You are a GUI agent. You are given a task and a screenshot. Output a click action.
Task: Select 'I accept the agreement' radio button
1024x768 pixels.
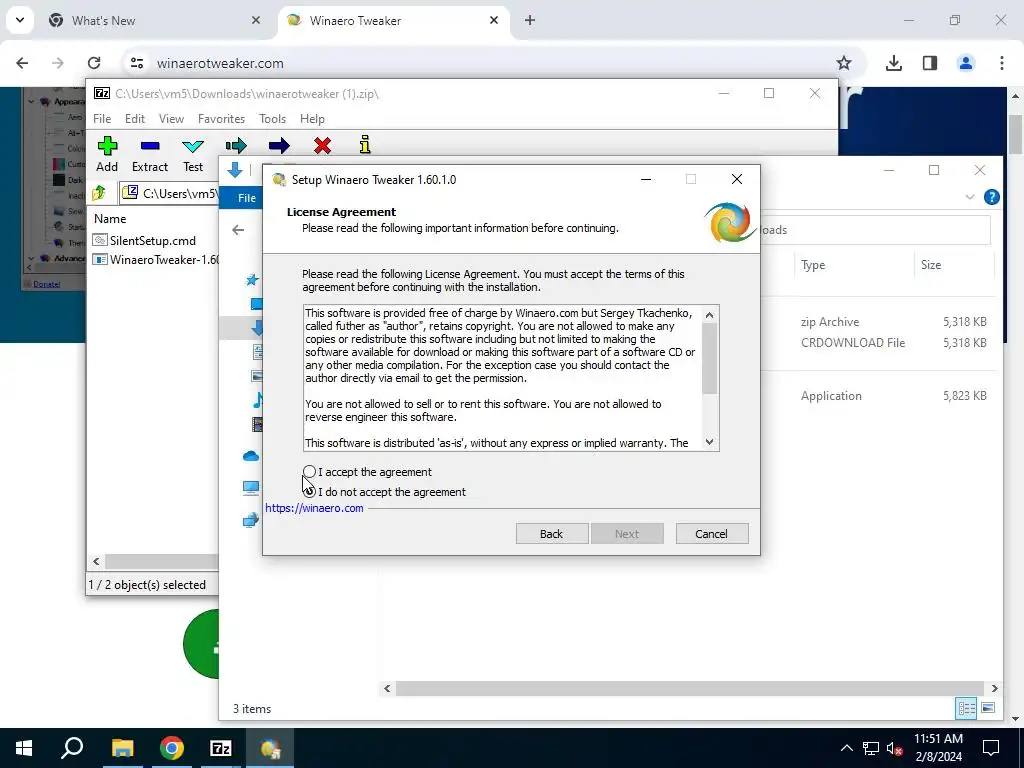(x=310, y=472)
